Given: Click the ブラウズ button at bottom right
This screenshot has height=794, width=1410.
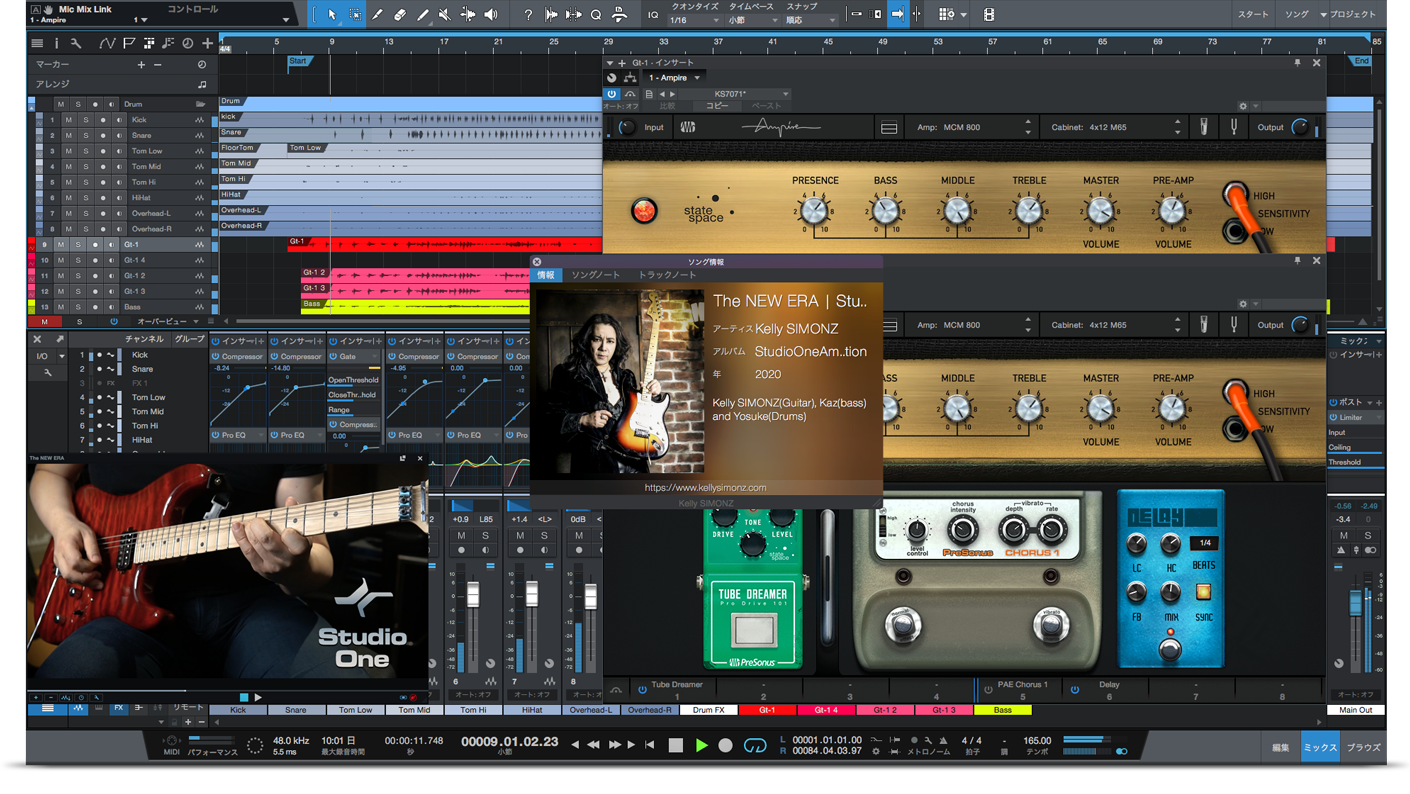Looking at the screenshot, I should click(1362, 747).
